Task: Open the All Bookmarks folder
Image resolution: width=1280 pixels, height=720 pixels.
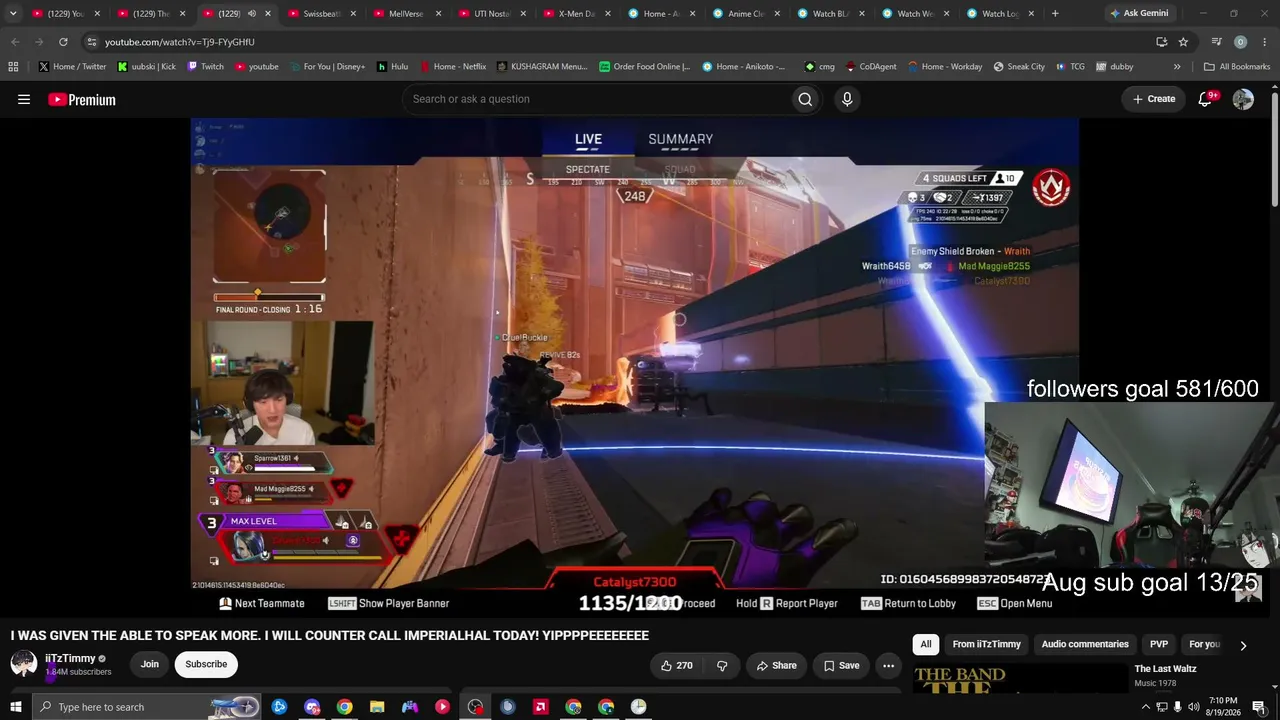Action: [x=1237, y=67]
